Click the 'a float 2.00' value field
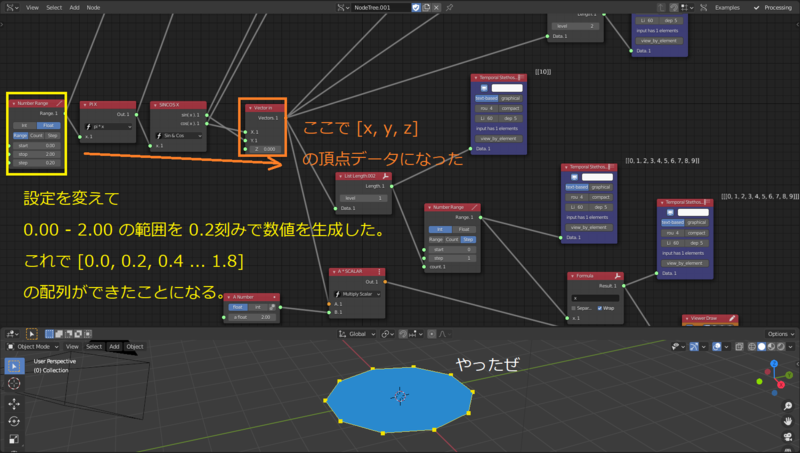Viewport: 800px width, 453px height. (x=252, y=317)
